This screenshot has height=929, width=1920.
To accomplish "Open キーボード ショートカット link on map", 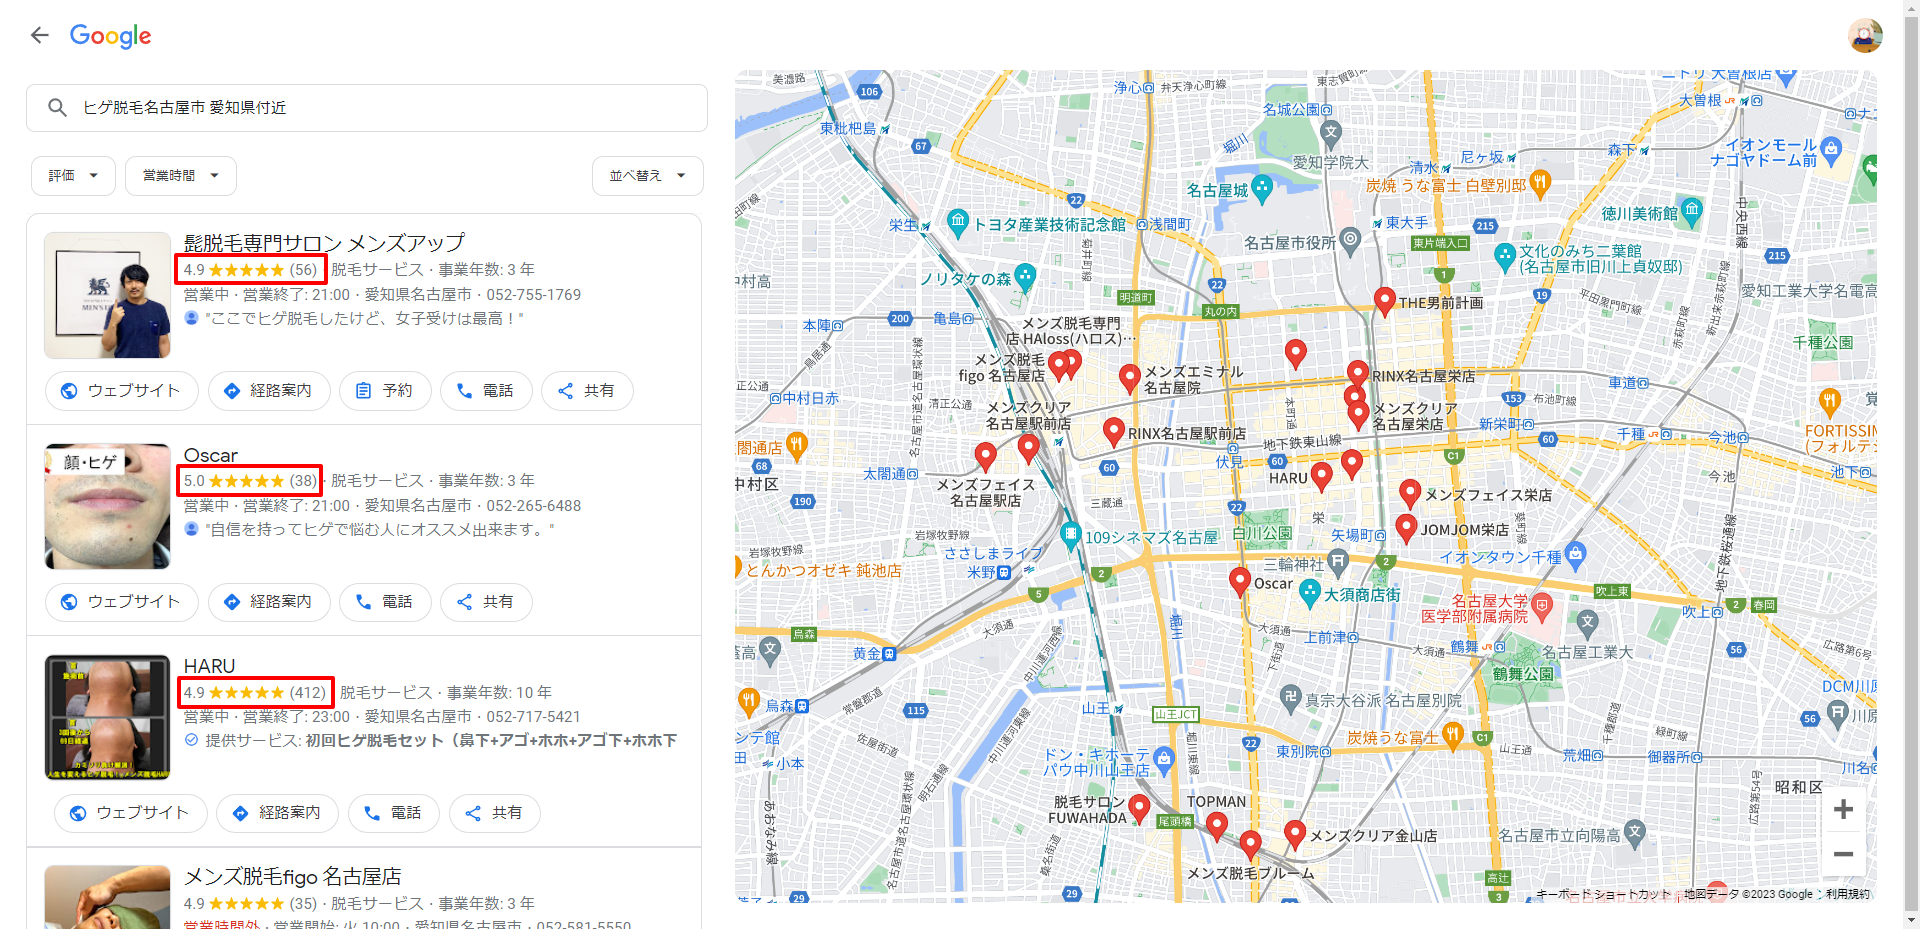I will (x=1603, y=894).
